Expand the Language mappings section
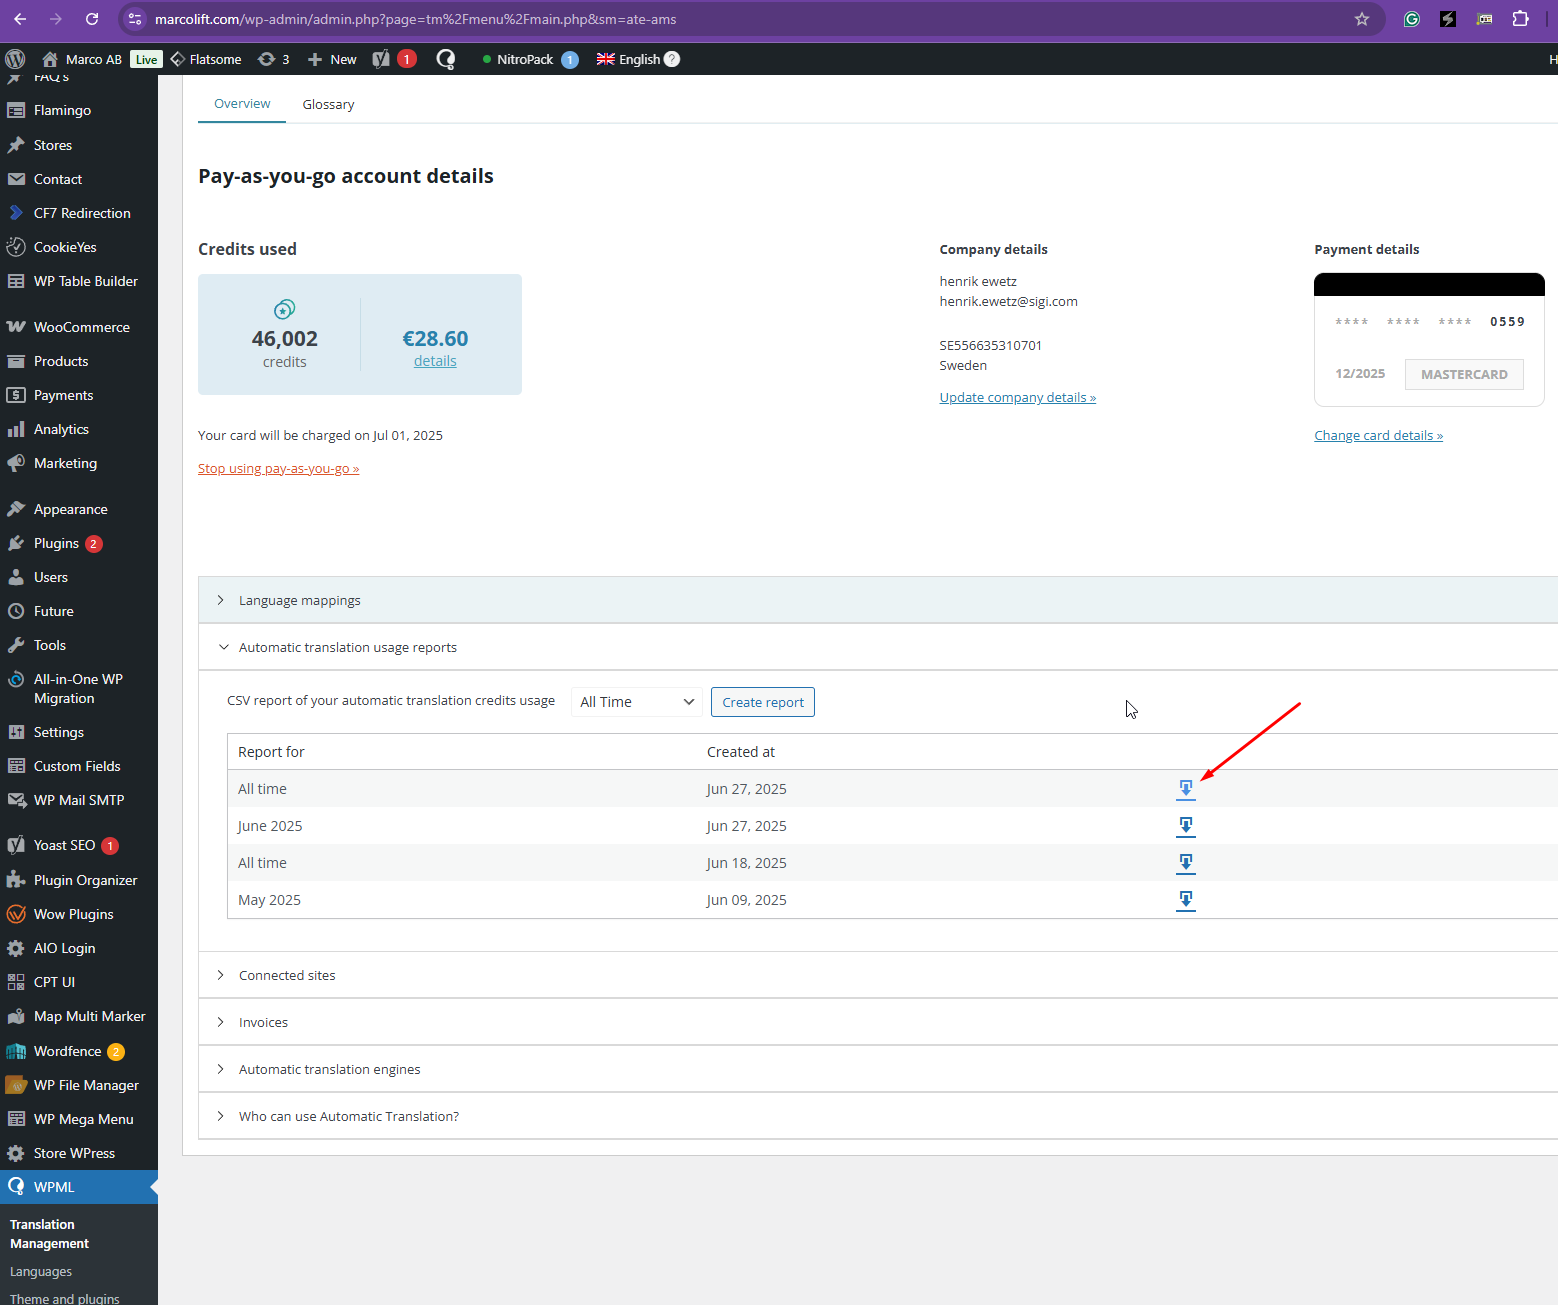This screenshot has width=1558, height=1305. pyautogui.click(x=300, y=600)
